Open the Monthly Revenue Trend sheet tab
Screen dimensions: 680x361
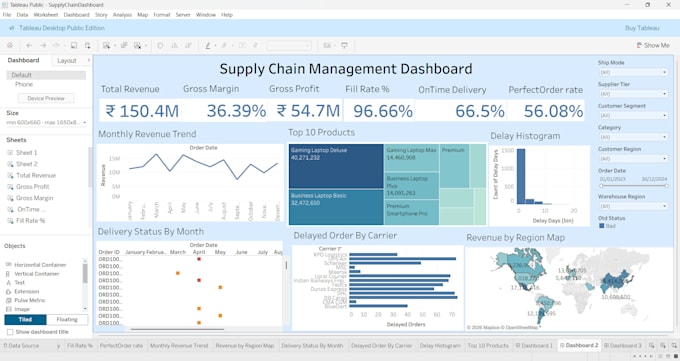[x=179, y=345]
